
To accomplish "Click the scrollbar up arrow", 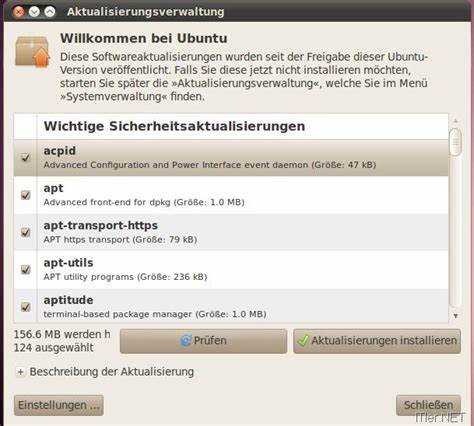I will pyautogui.click(x=456, y=121).
